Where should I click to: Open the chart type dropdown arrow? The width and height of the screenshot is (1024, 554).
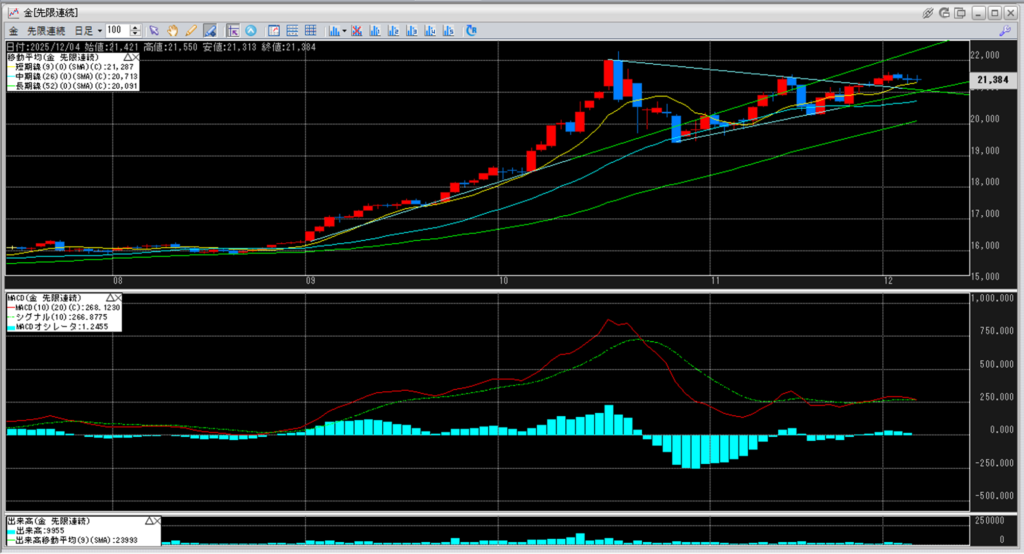pos(344,31)
